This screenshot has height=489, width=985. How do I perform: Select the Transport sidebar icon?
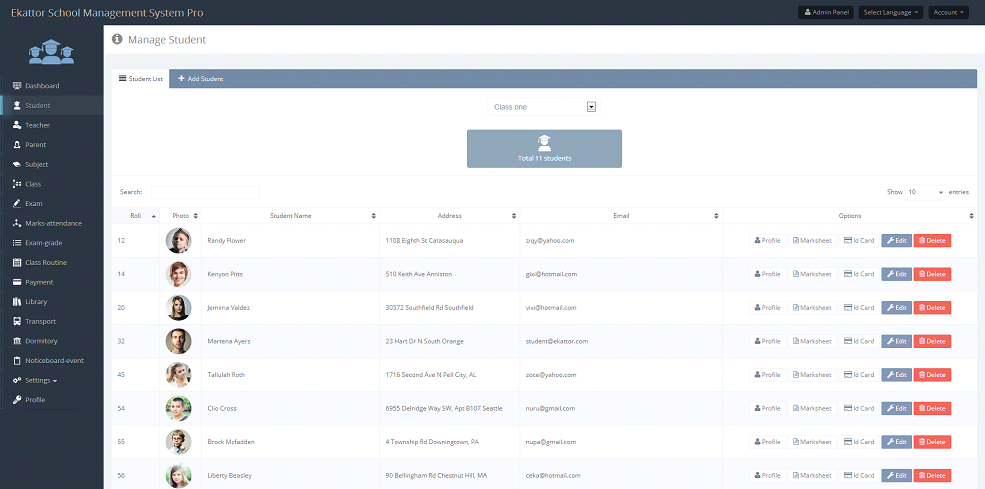coord(17,321)
